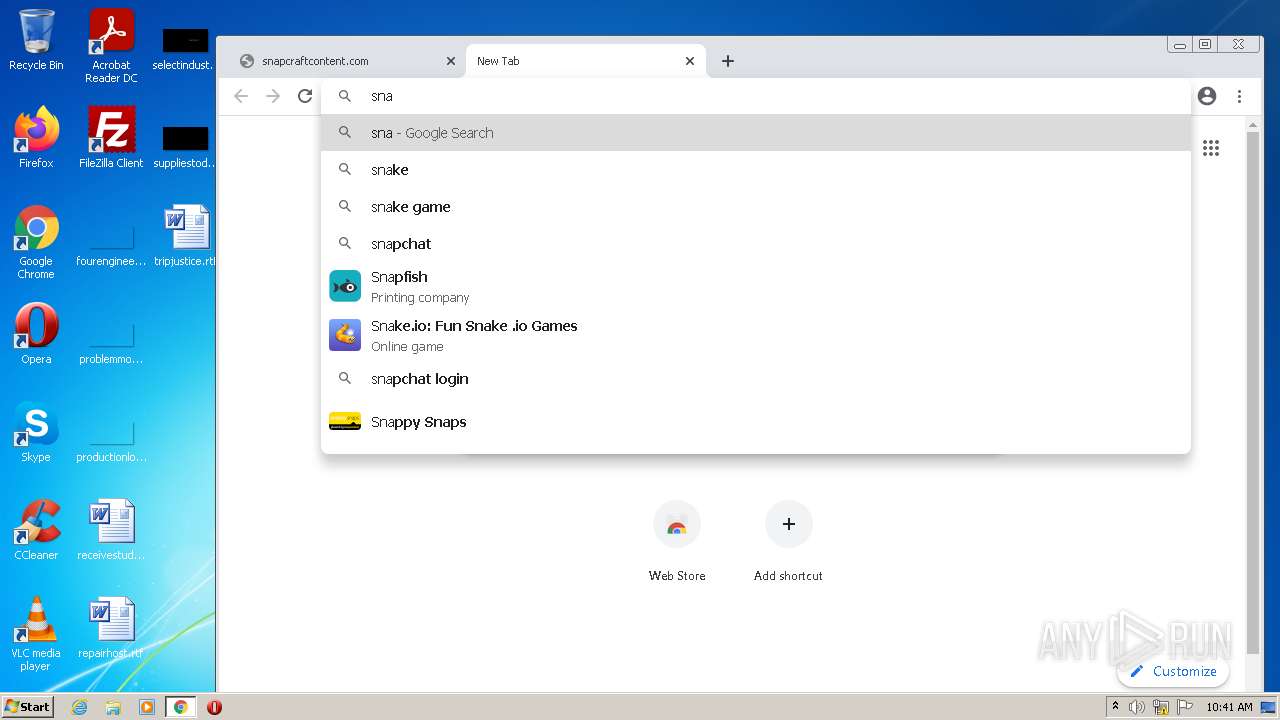Click the Snake.io game icon
The height and width of the screenshot is (720, 1280).
(x=345, y=335)
